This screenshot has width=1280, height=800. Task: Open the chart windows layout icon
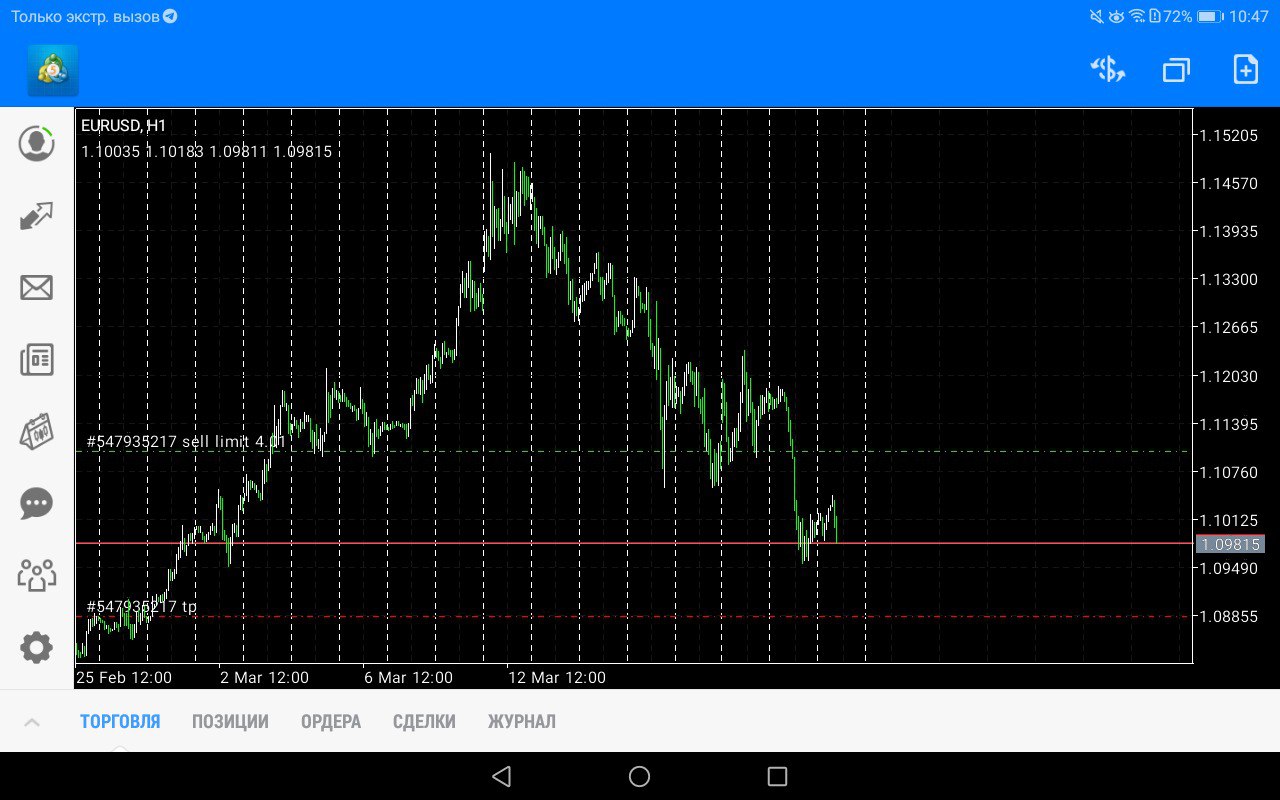pyautogui.click(x=1176, y=70)
